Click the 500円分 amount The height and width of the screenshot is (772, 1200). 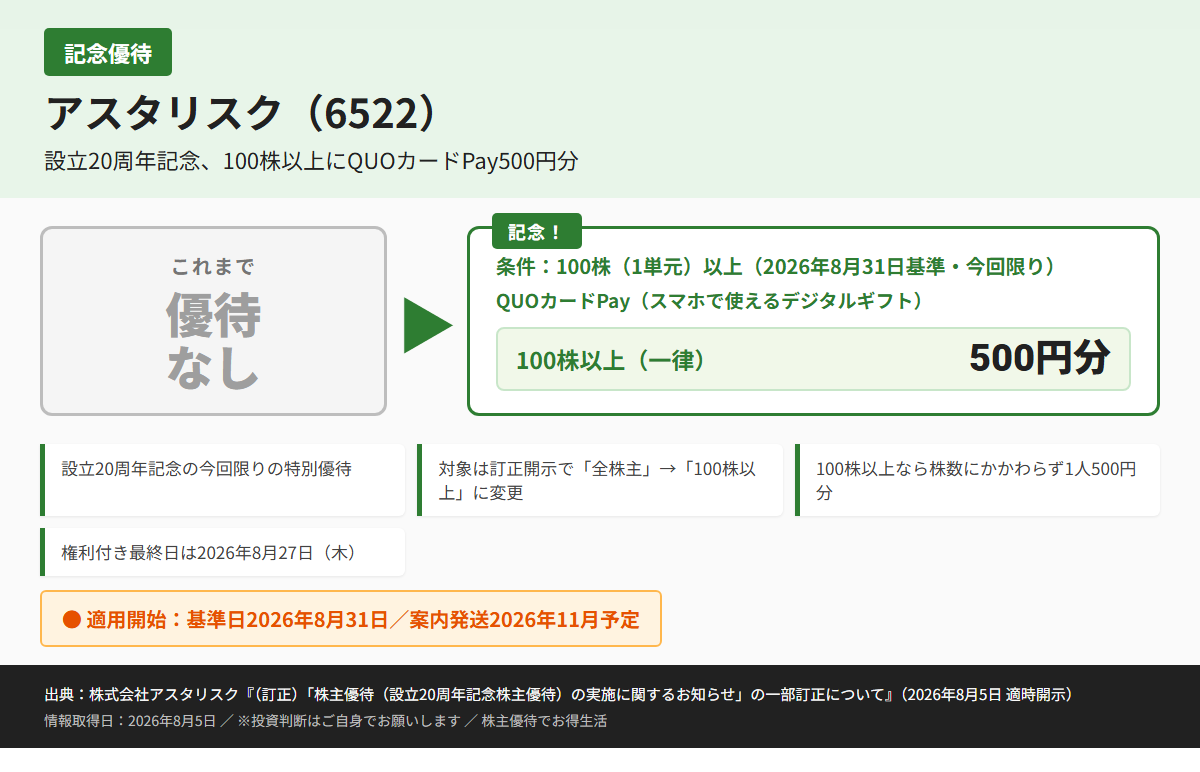[x=1040, y=358]
